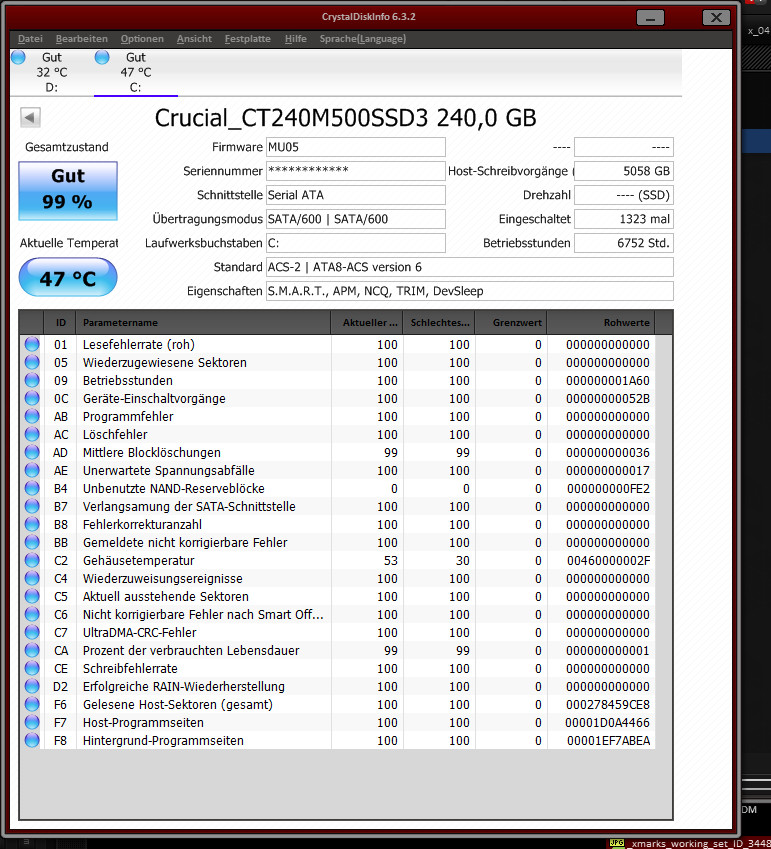Click status orb for Host-Programmseiten
The width and height of the screenshot is (771, 849).
[32, 722]
